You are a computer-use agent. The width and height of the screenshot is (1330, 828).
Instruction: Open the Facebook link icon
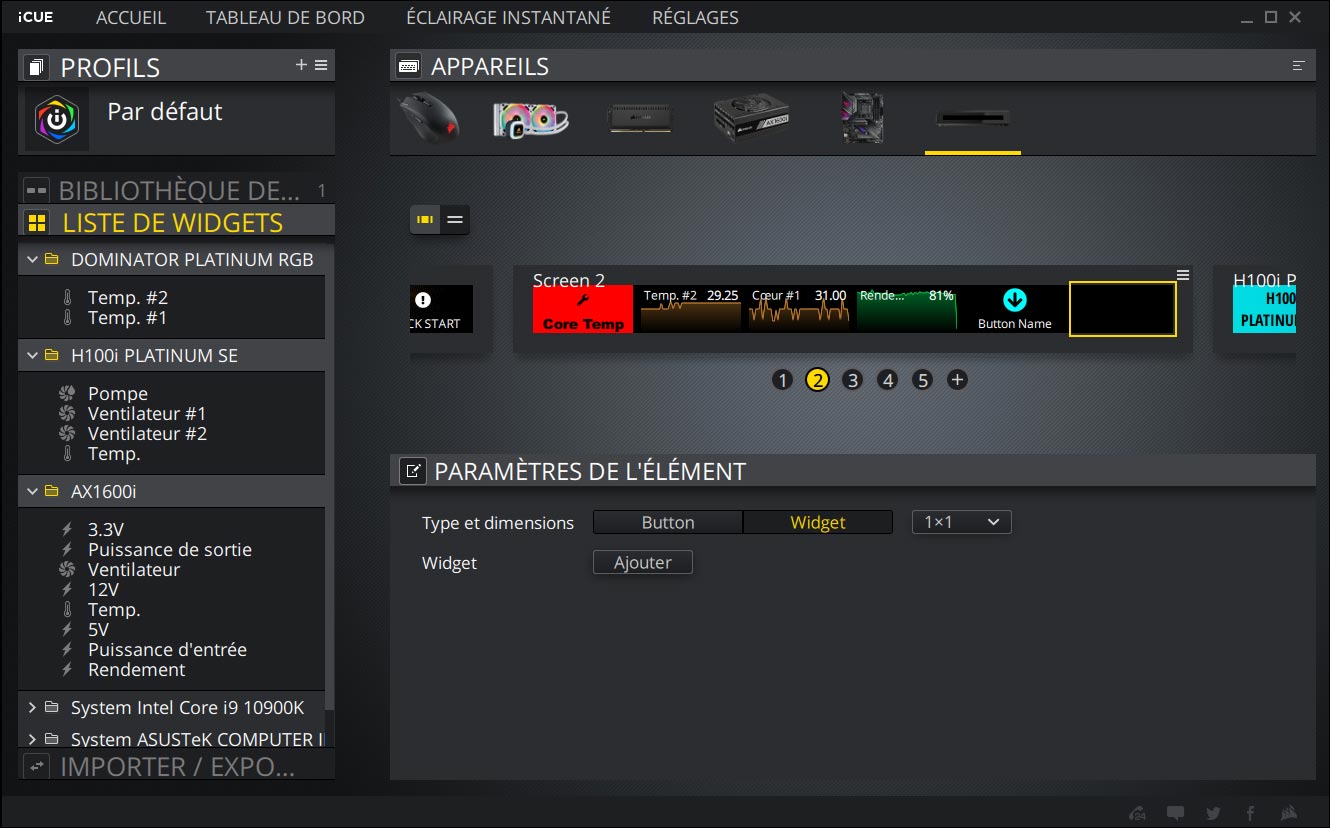[1250, 813]
